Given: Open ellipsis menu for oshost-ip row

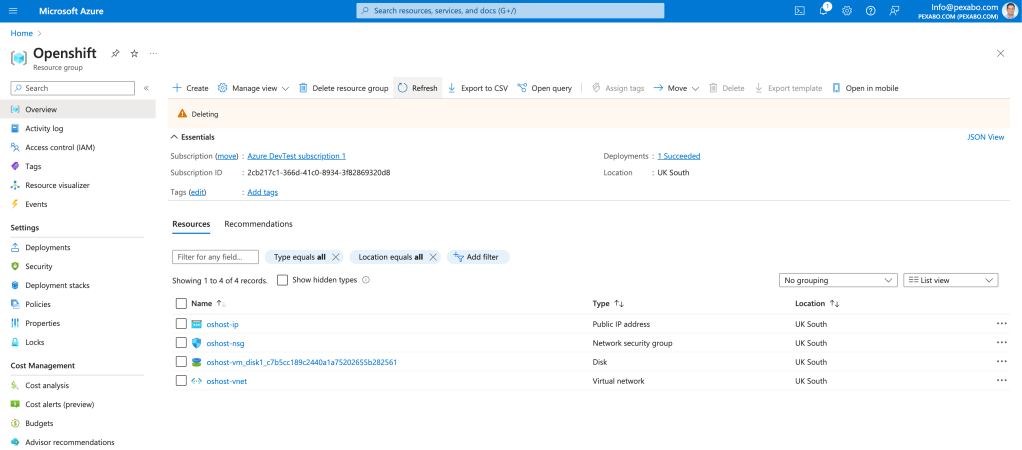Looking at the screenshot, I should (x=1001, y=324).
